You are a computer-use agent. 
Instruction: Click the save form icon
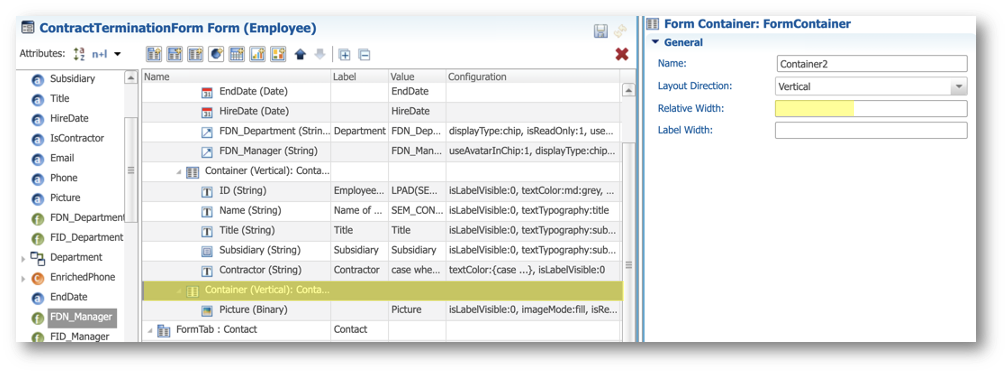600,31
